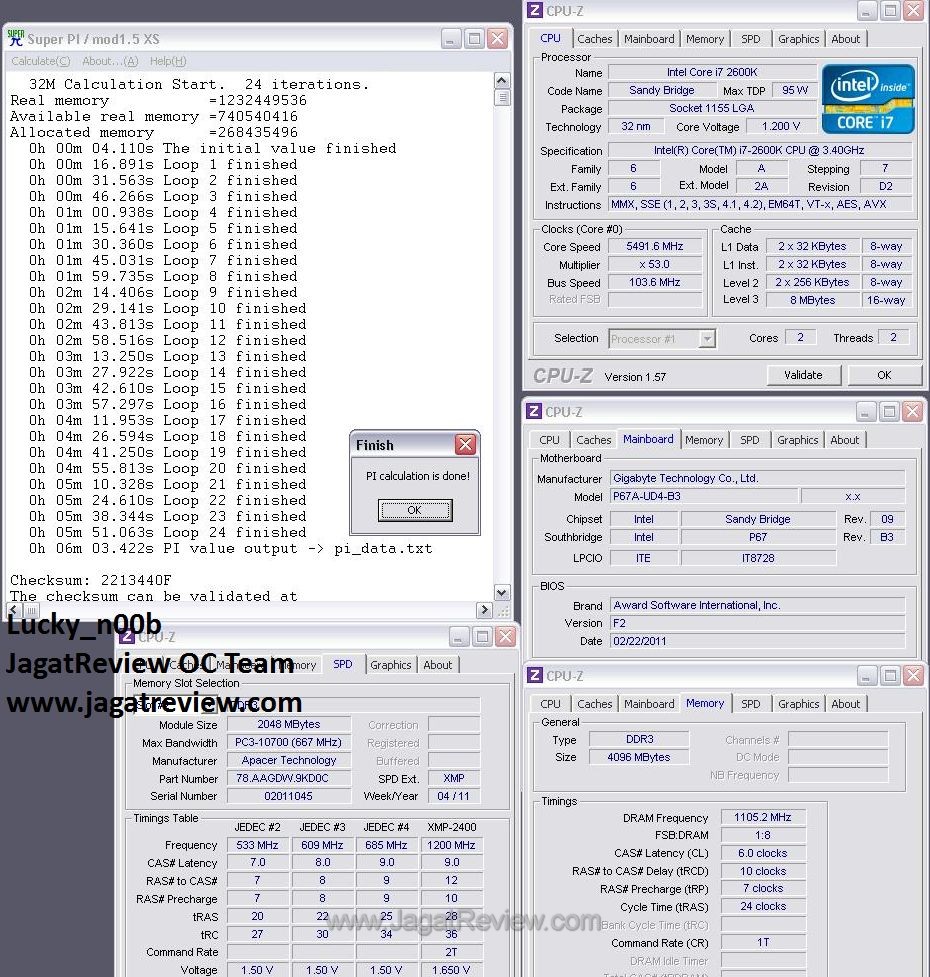Click the Multiplier value x 53.0
The width and height of the screenshot is (930, 977).
(655, 264)
